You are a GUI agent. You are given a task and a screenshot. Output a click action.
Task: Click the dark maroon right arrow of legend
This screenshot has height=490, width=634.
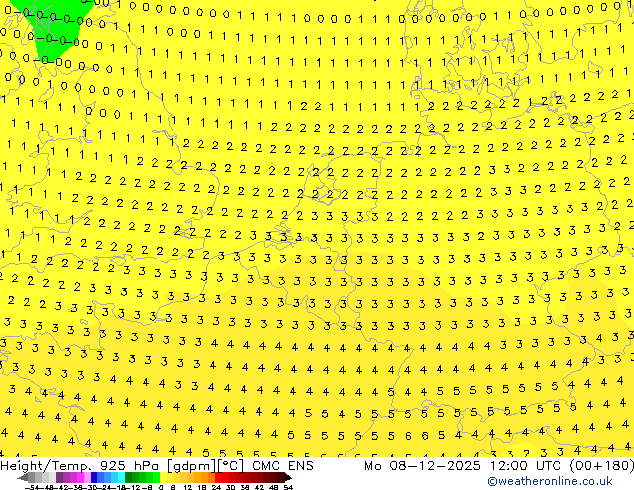tap(287, 478)
